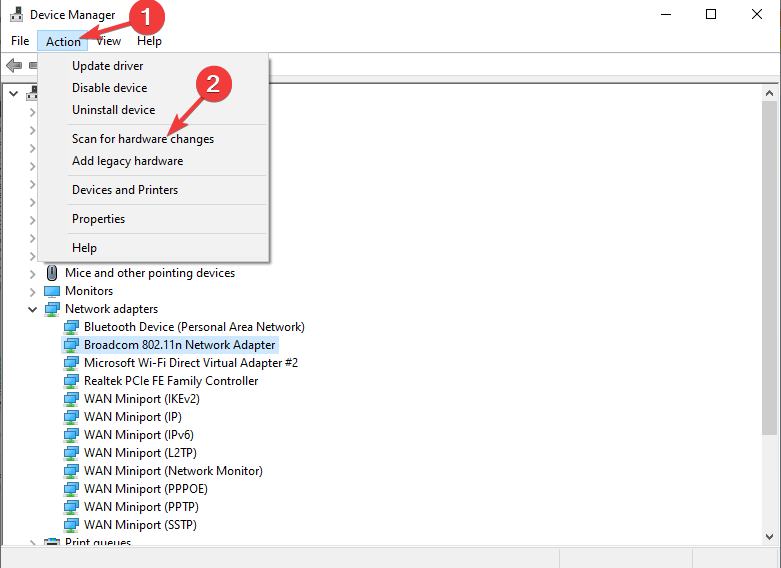The image size is (781, 568).
Task: Select Scan for hardware changes
Action: [x=143, y=139]
